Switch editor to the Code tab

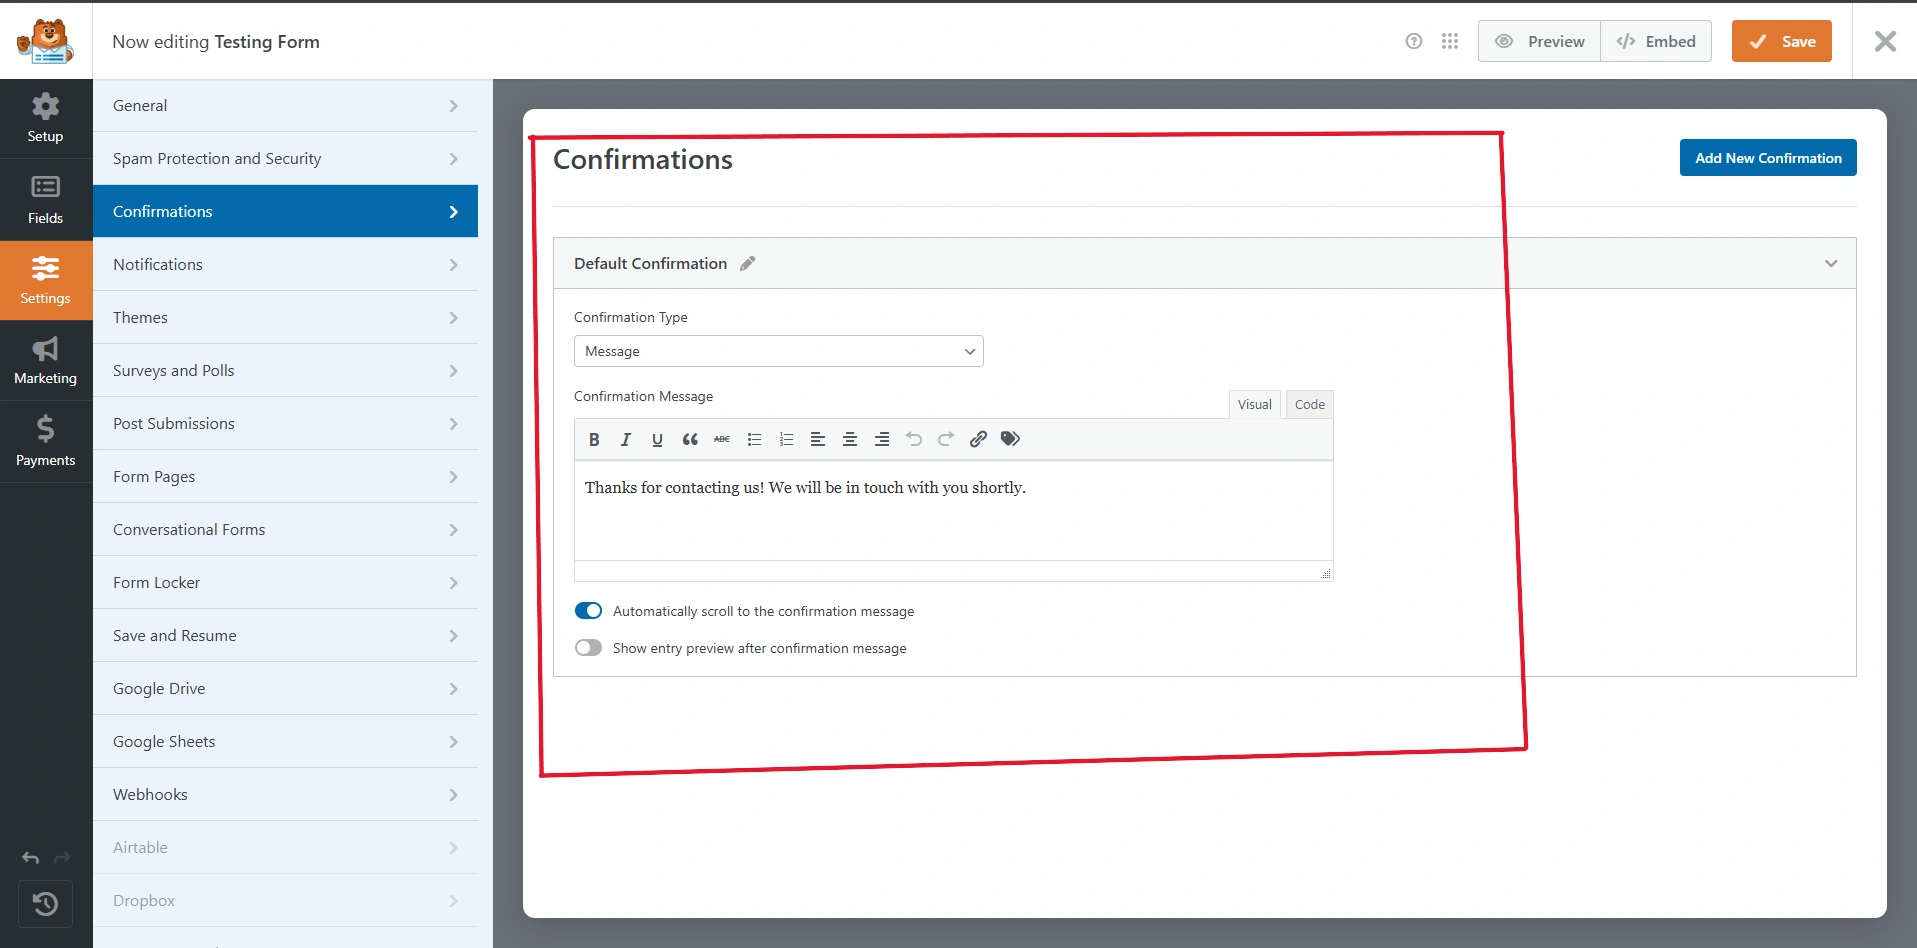click(x=1310, y=404)
